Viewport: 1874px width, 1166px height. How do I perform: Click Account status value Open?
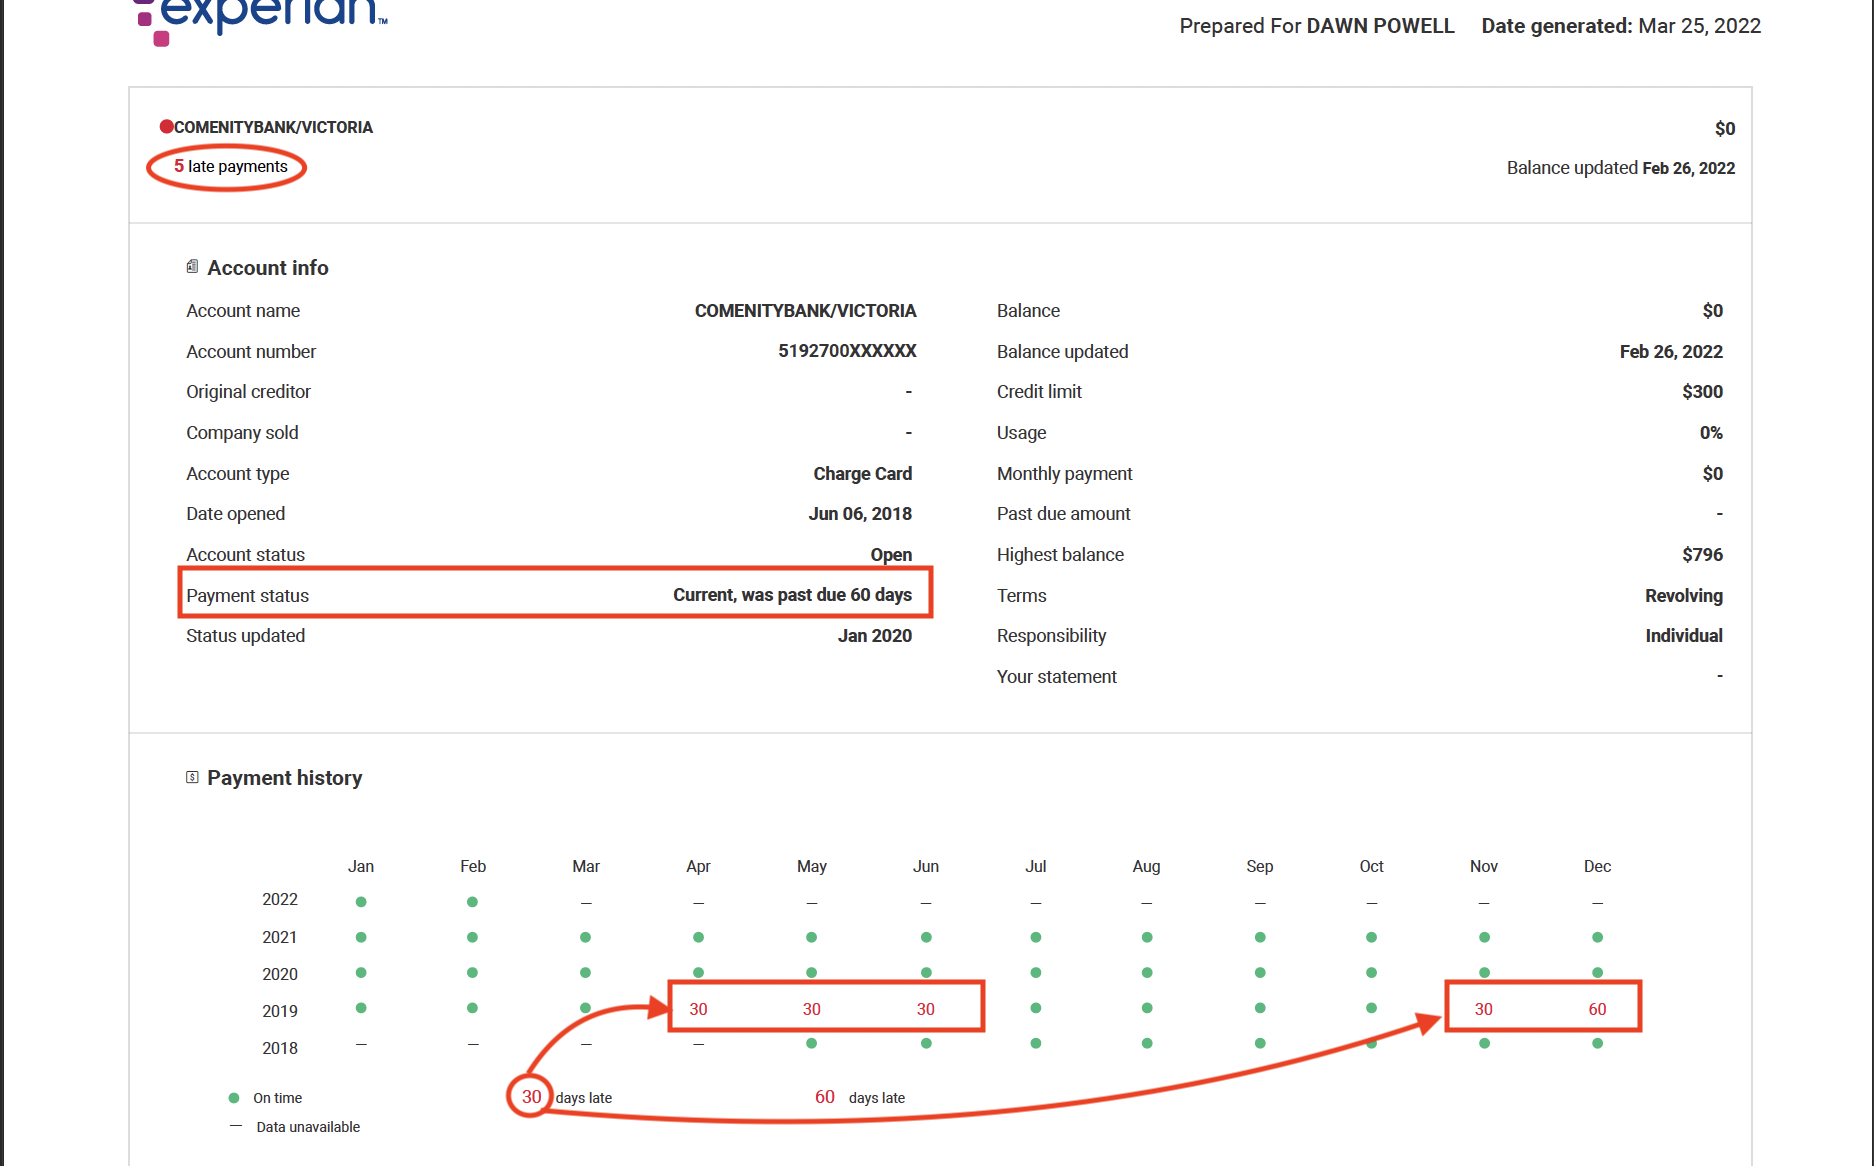click(891, 555)
